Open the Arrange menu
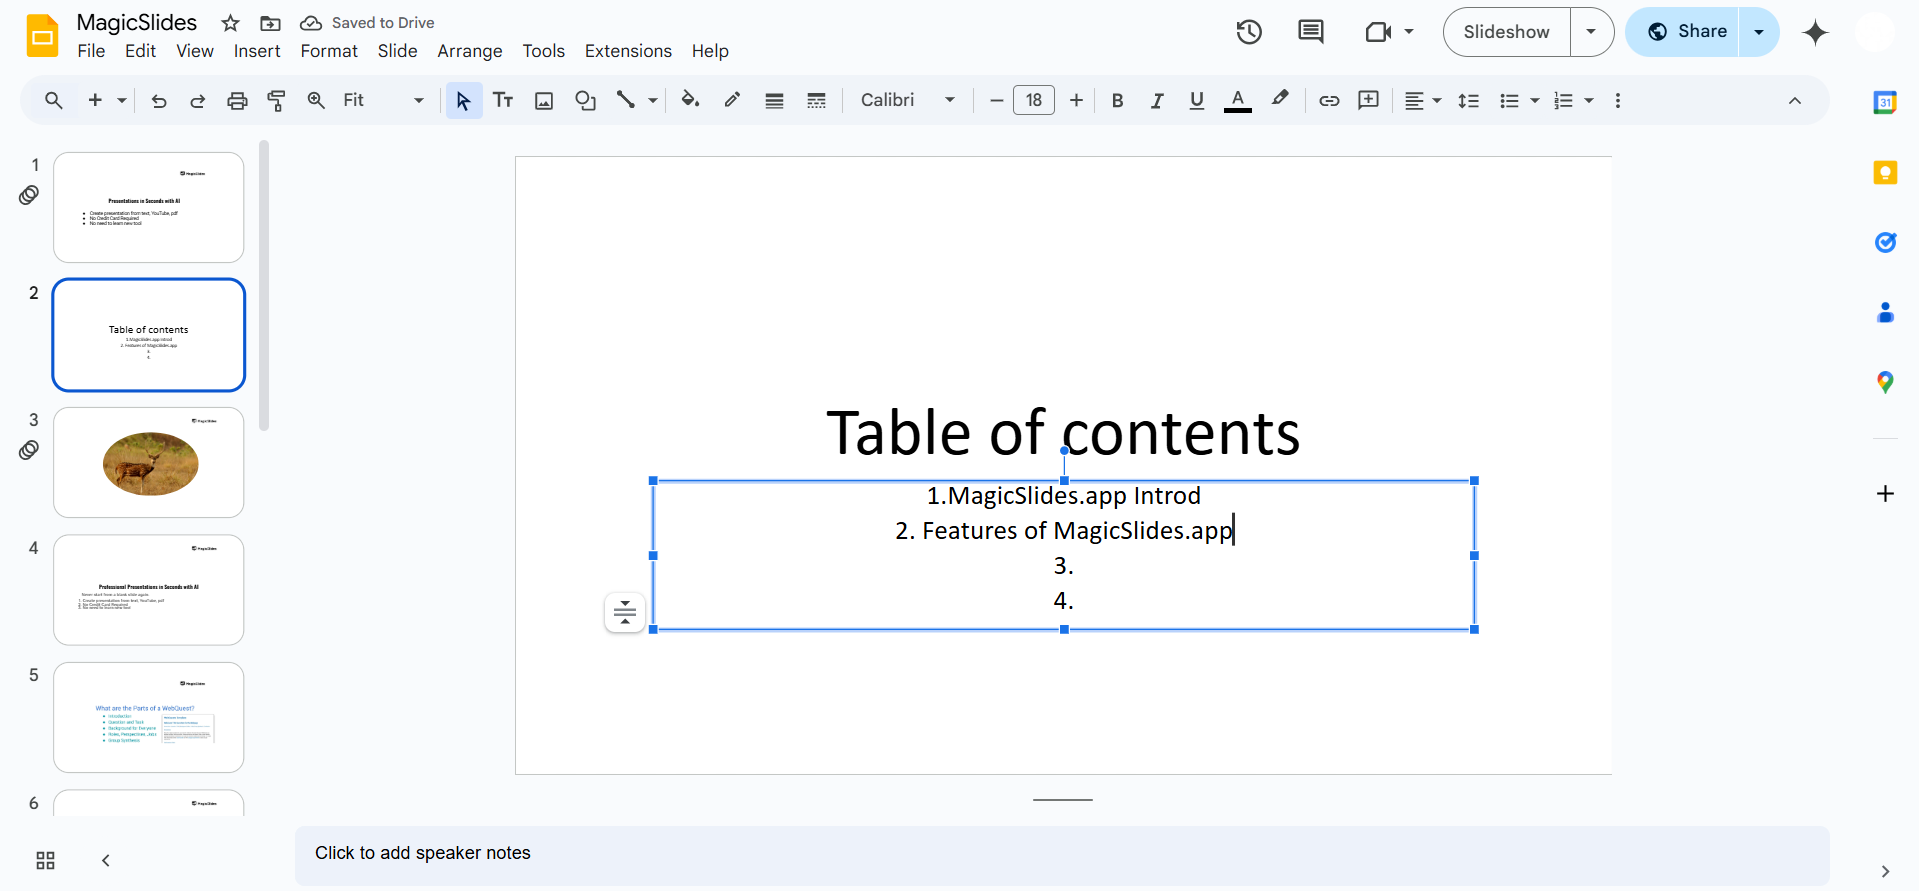 tap(469, 51)
